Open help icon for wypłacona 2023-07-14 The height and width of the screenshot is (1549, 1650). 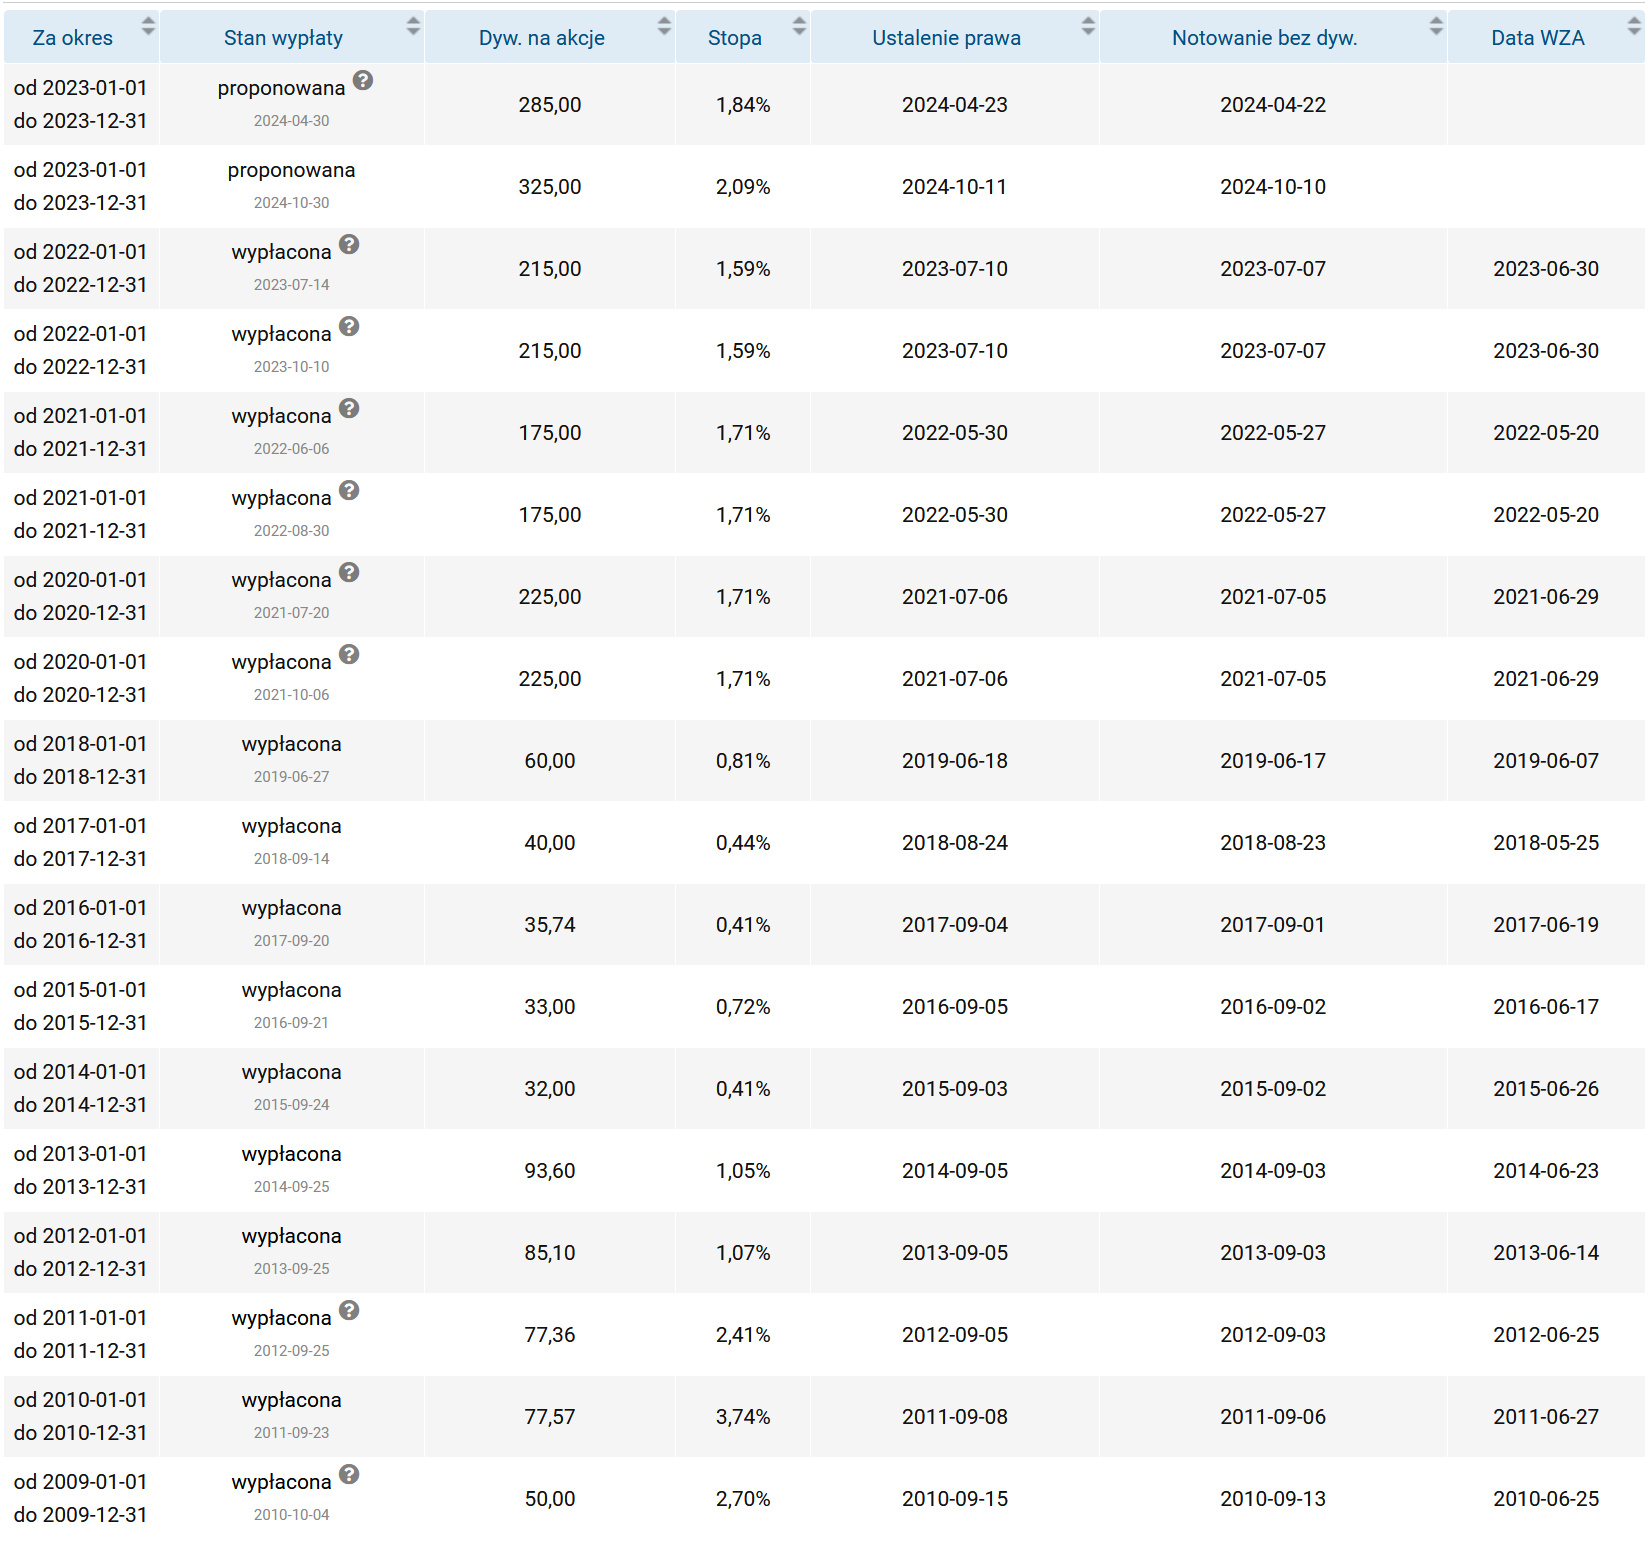[349, 245]
